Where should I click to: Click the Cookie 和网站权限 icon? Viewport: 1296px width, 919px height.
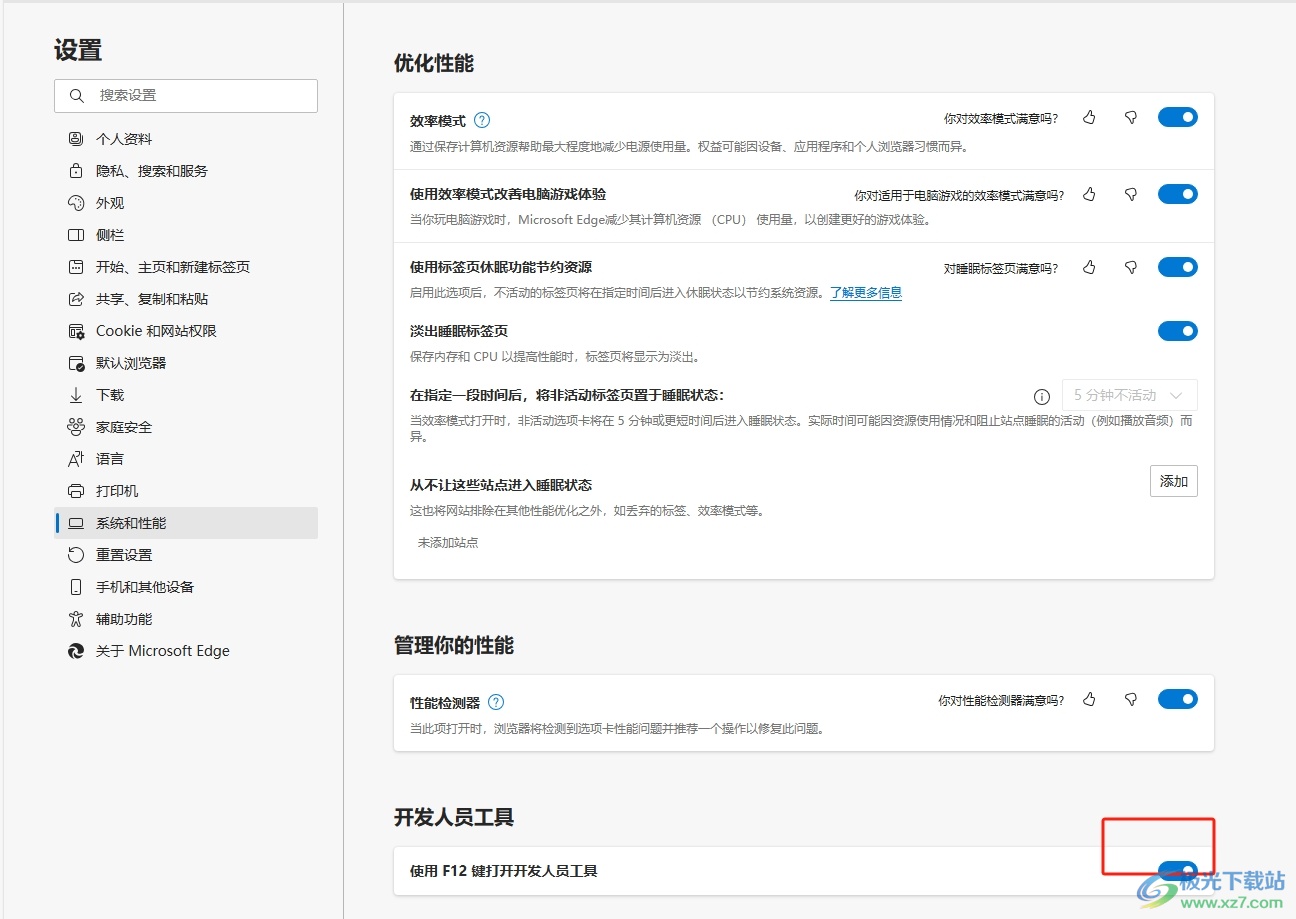tap(76, 331)
